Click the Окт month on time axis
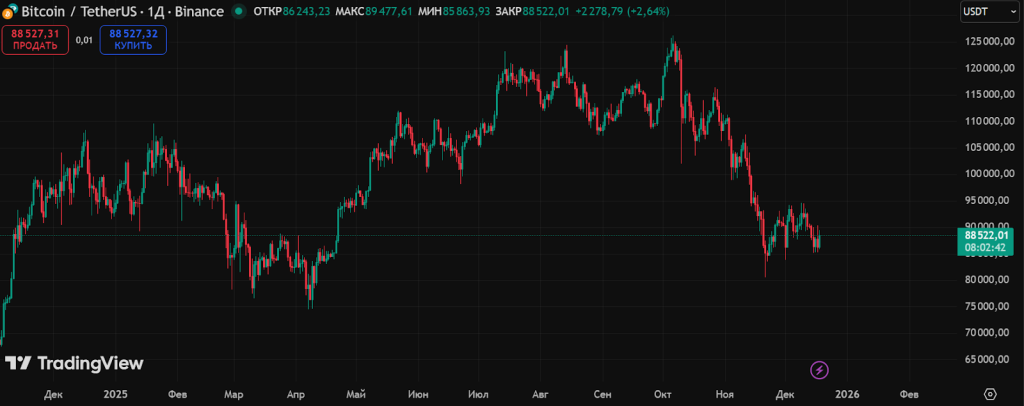 click(x=662, y=395)
